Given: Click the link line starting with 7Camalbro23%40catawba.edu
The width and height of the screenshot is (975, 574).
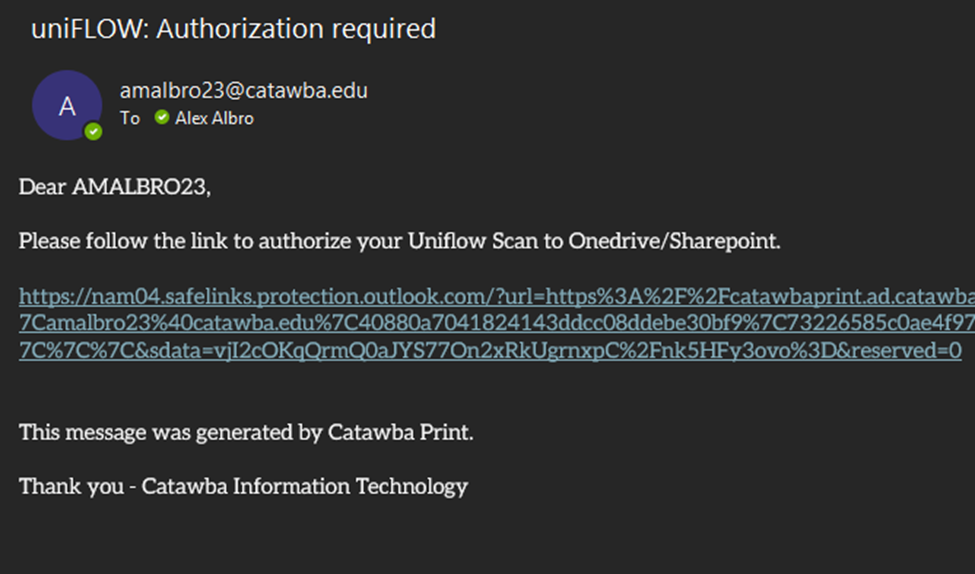Looking at the screenshot, I should [x=497, y=323].
